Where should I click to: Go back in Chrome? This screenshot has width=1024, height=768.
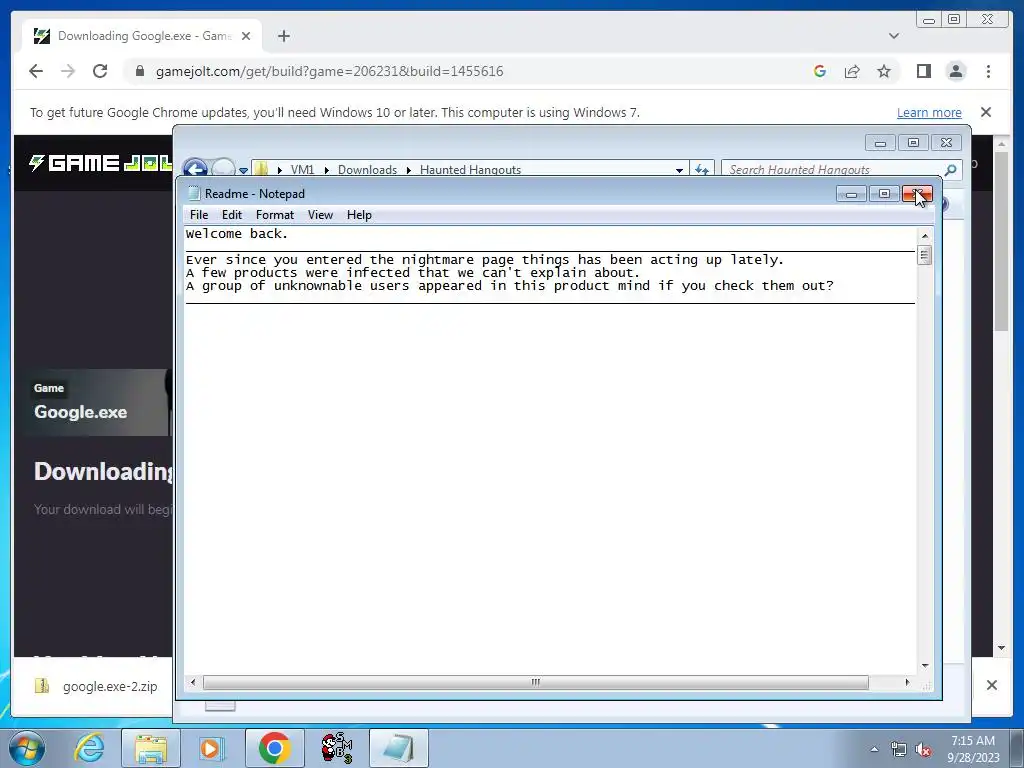tap(36, 71)
